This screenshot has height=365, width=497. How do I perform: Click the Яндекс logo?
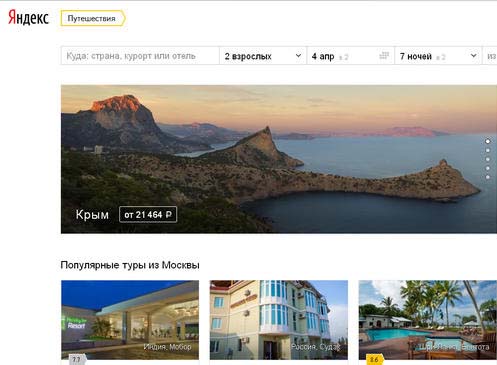coord(28,18)
